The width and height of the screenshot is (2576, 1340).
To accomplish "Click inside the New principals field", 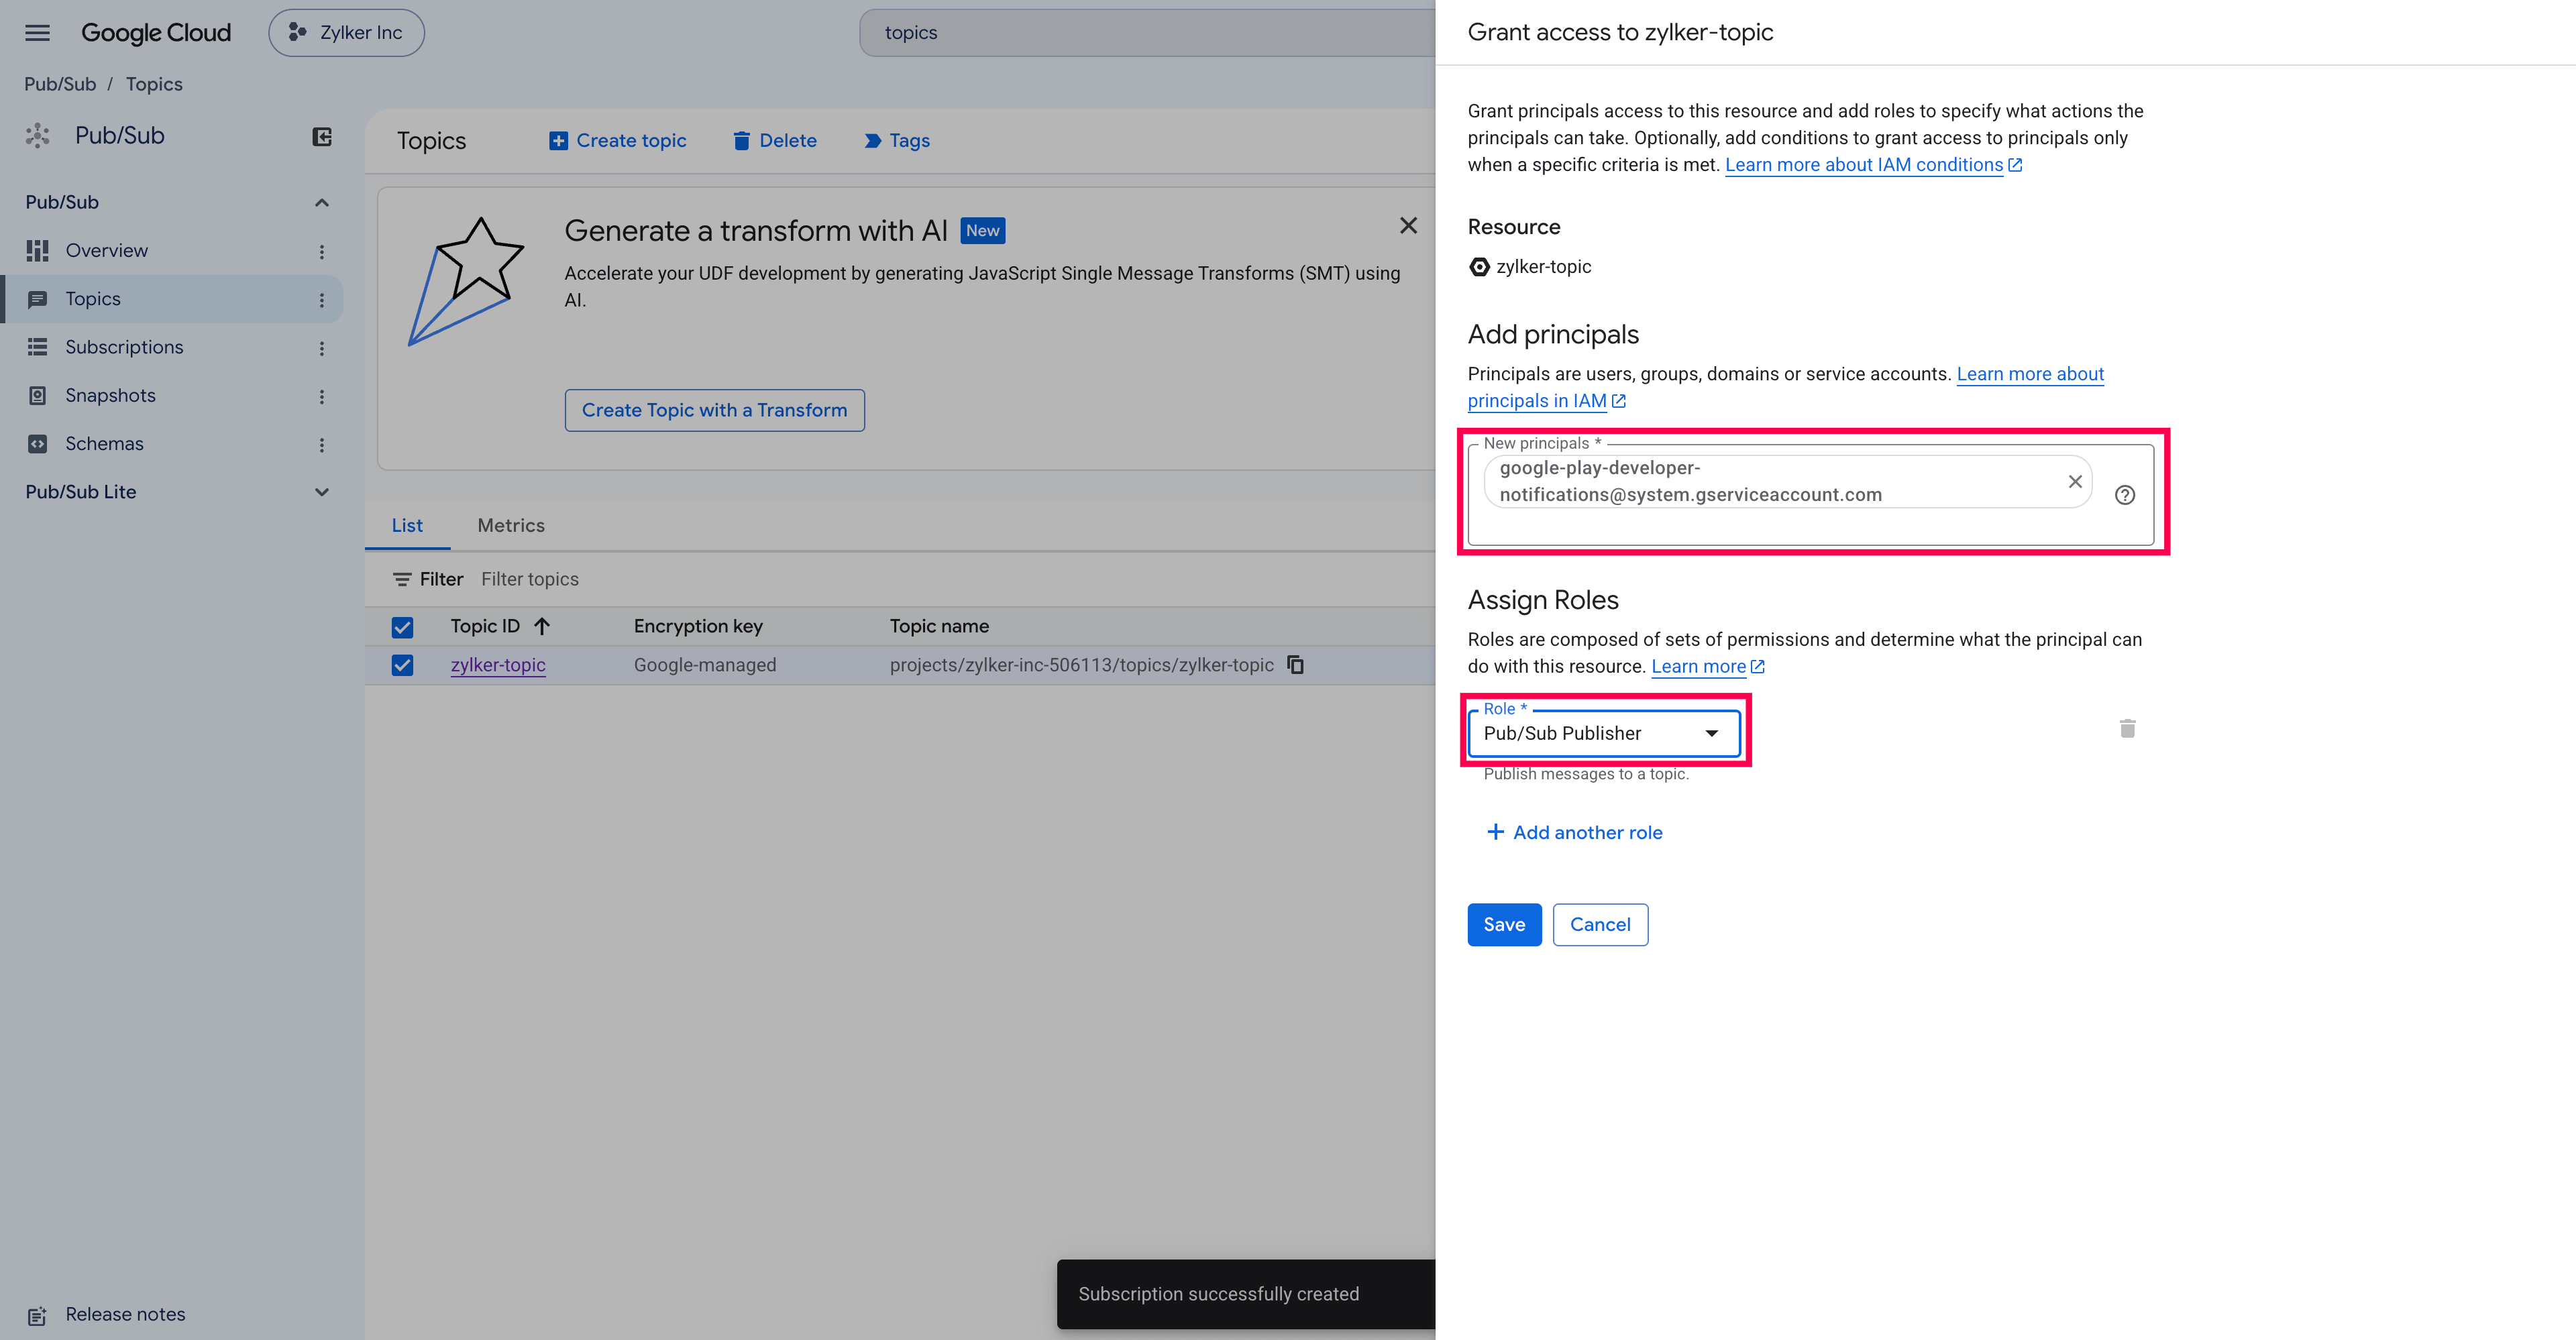I will (1810, 495).
